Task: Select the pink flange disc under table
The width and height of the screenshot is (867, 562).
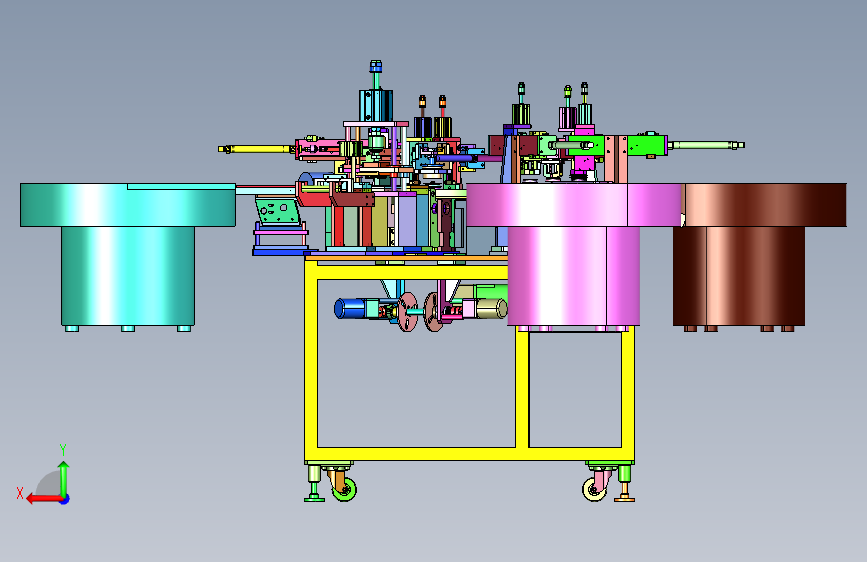Action: 408,313
